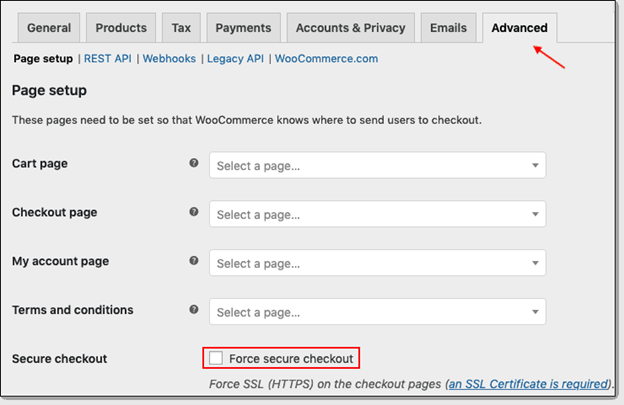This screenshot has height=405, width=624.
Task: Enable Force secure checkout checkbox
Action: 216,358
